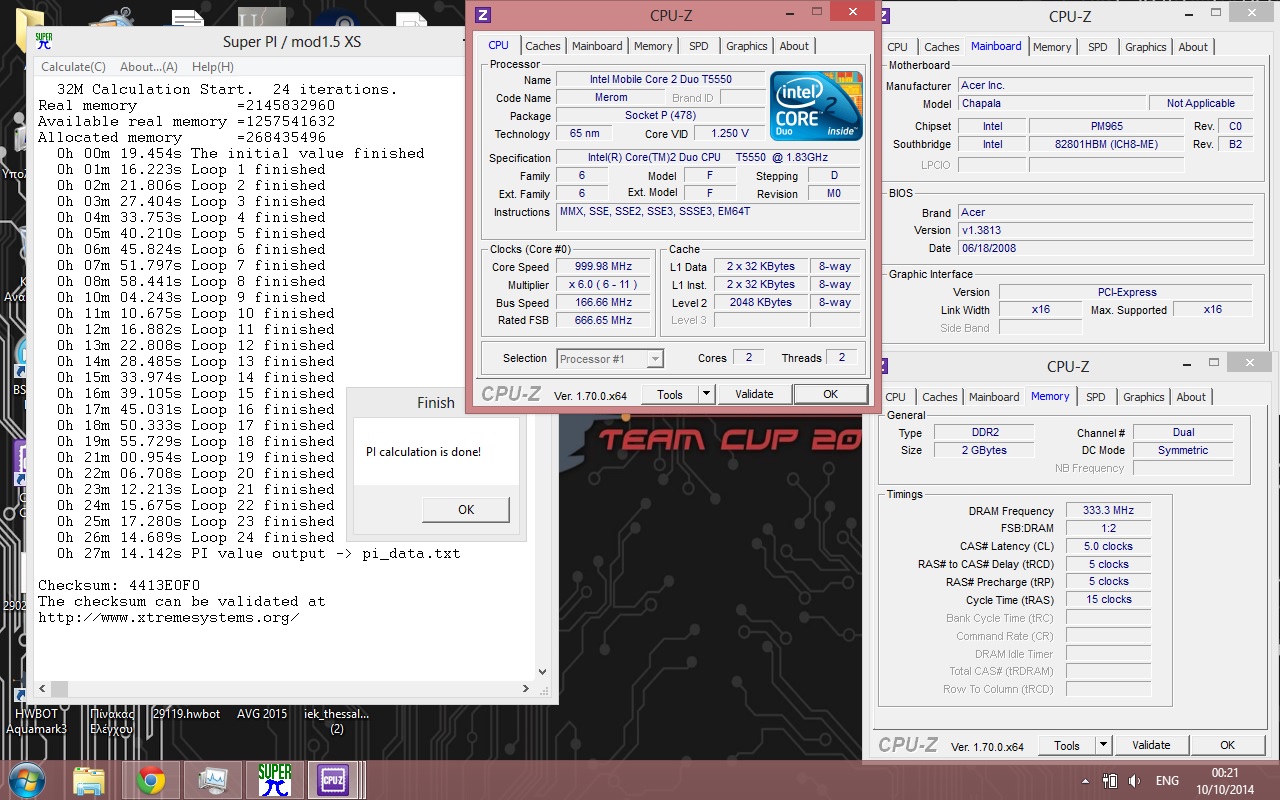Image resolution: width=1280 pixels, height=800 pixels.
Task: Open Help(H) menu in Super PI
Action: coord(213,67)
